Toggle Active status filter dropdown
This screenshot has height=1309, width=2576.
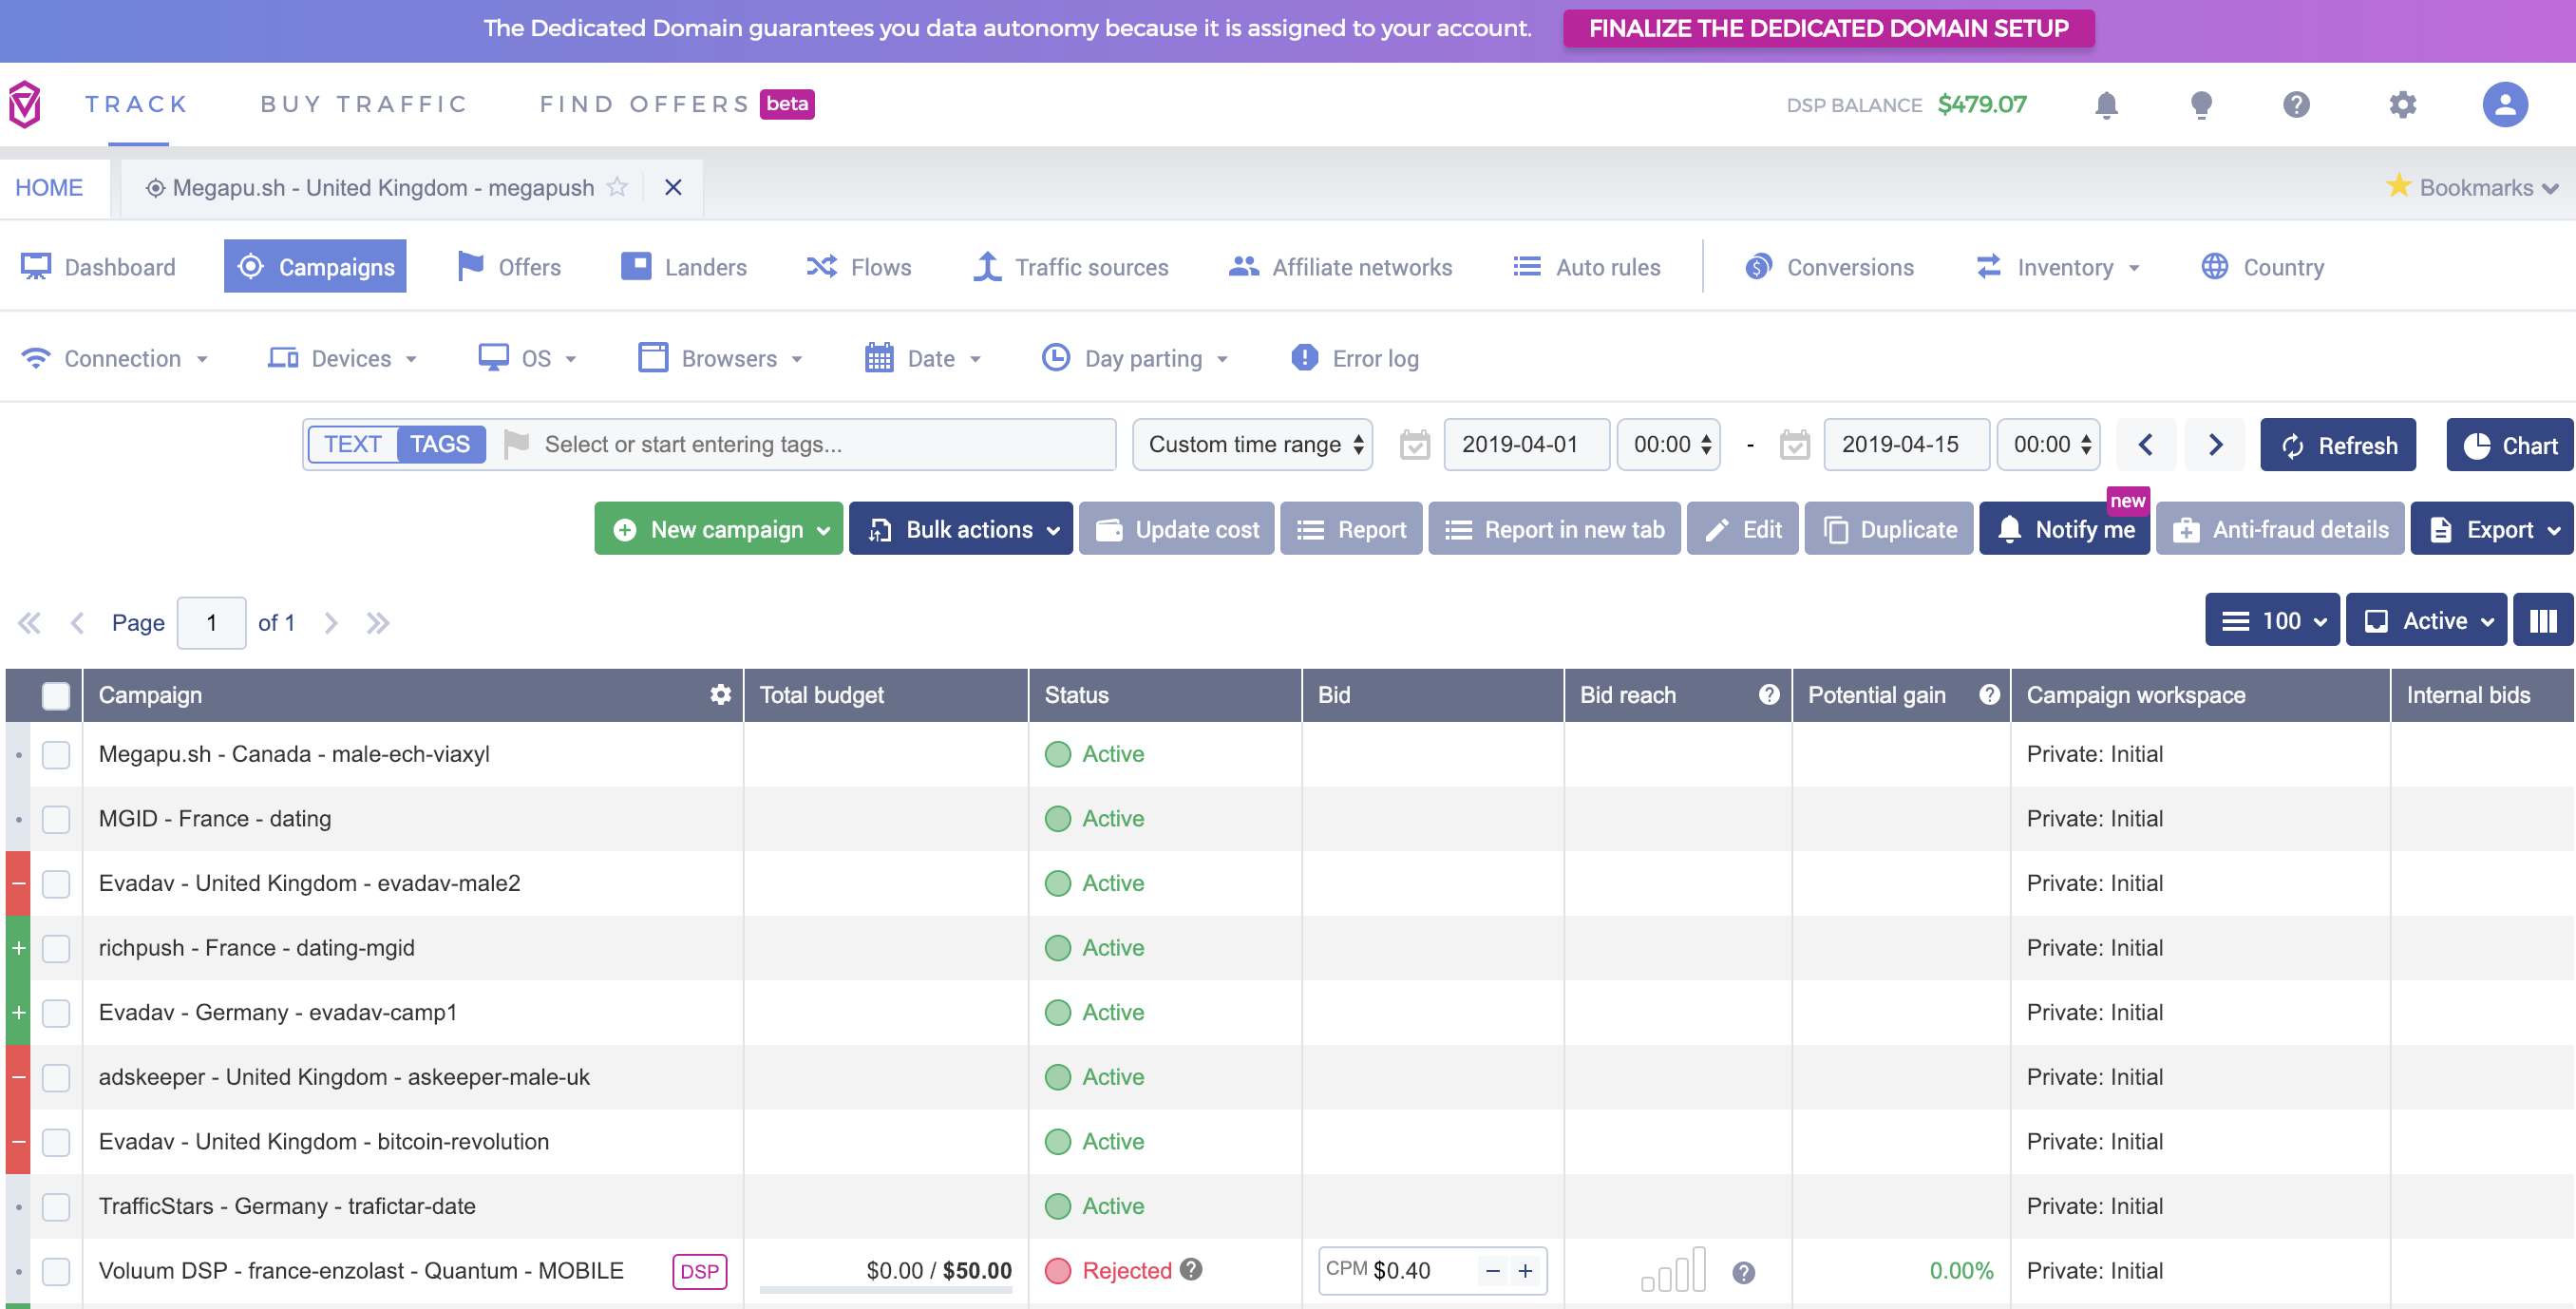tap(2426, 621)
